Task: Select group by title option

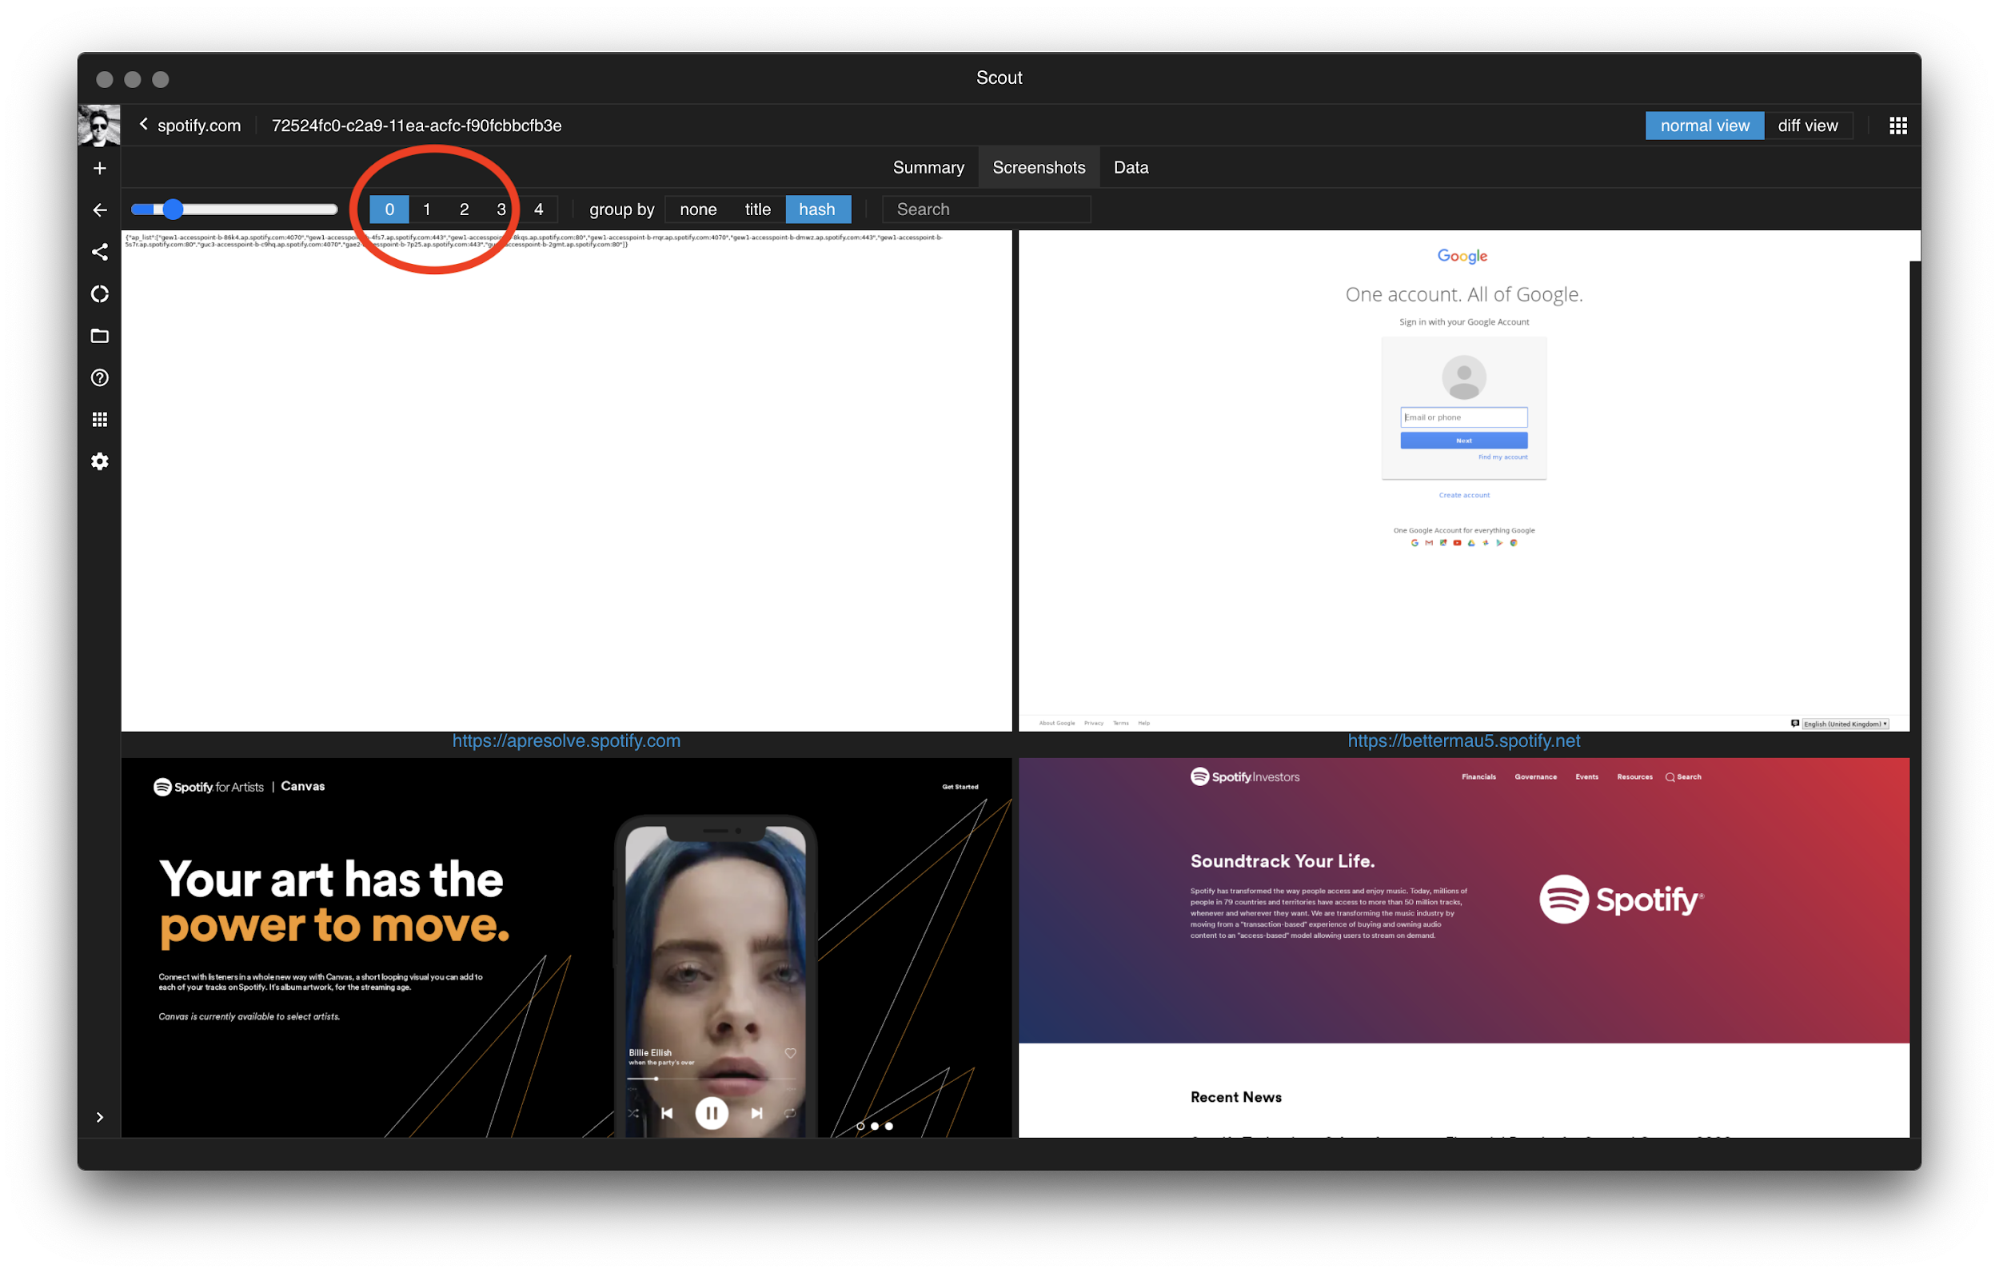Action: pos(757,209)
